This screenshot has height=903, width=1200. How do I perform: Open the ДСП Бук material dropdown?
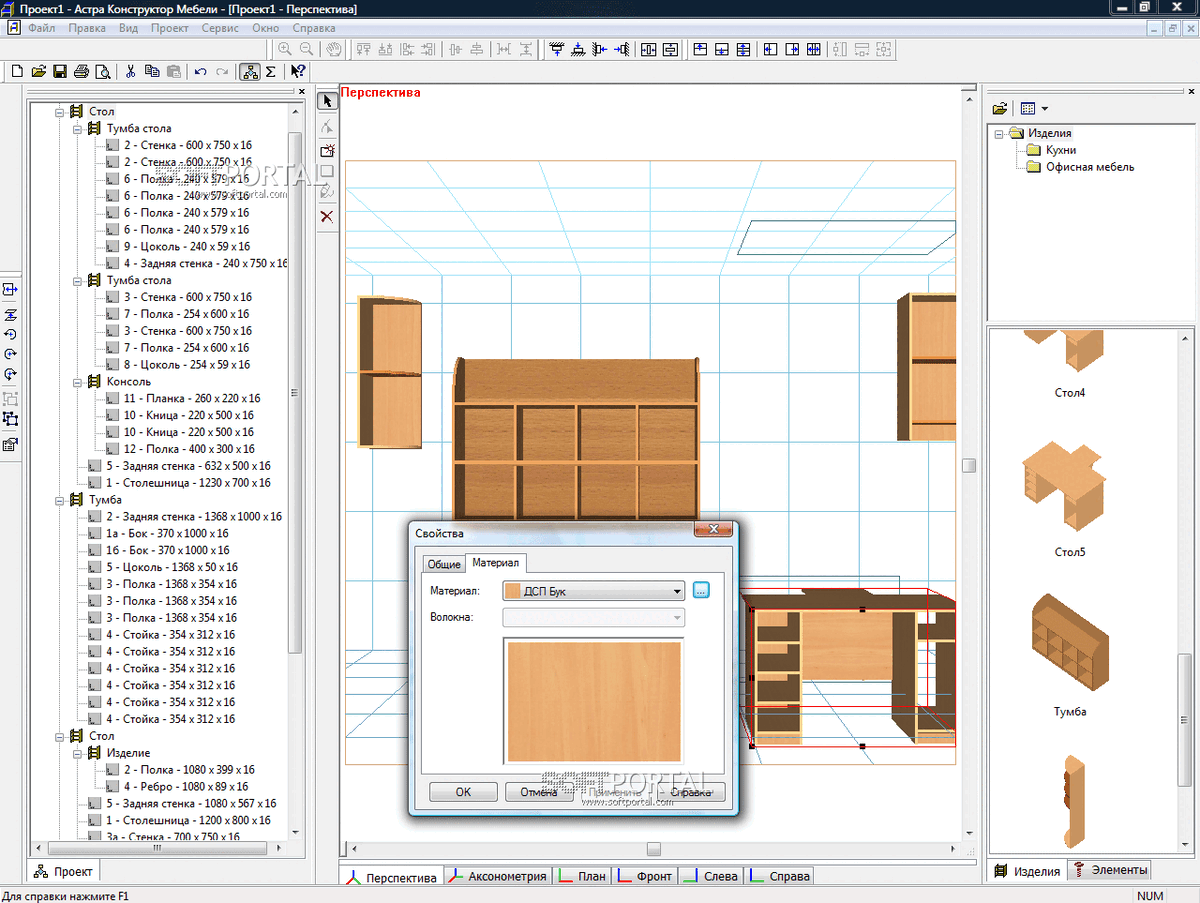click(x=677, y=591)
